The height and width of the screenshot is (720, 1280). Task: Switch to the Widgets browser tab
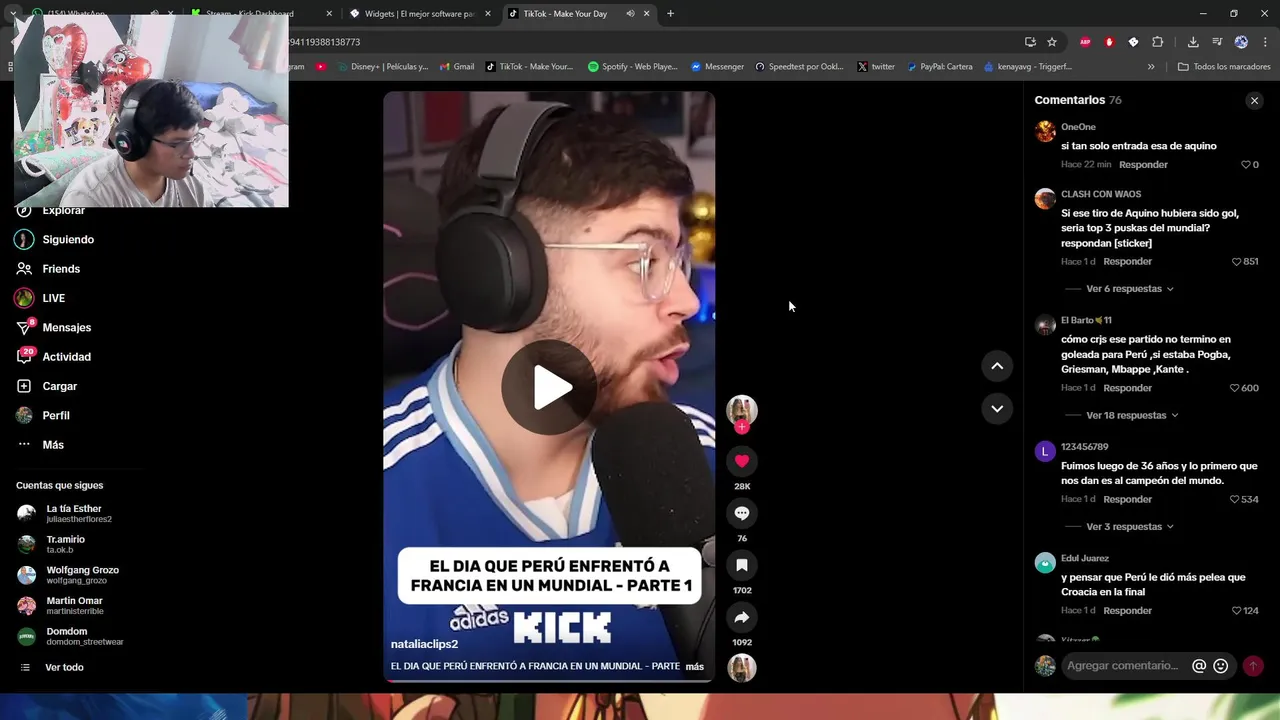click(419, 14)
